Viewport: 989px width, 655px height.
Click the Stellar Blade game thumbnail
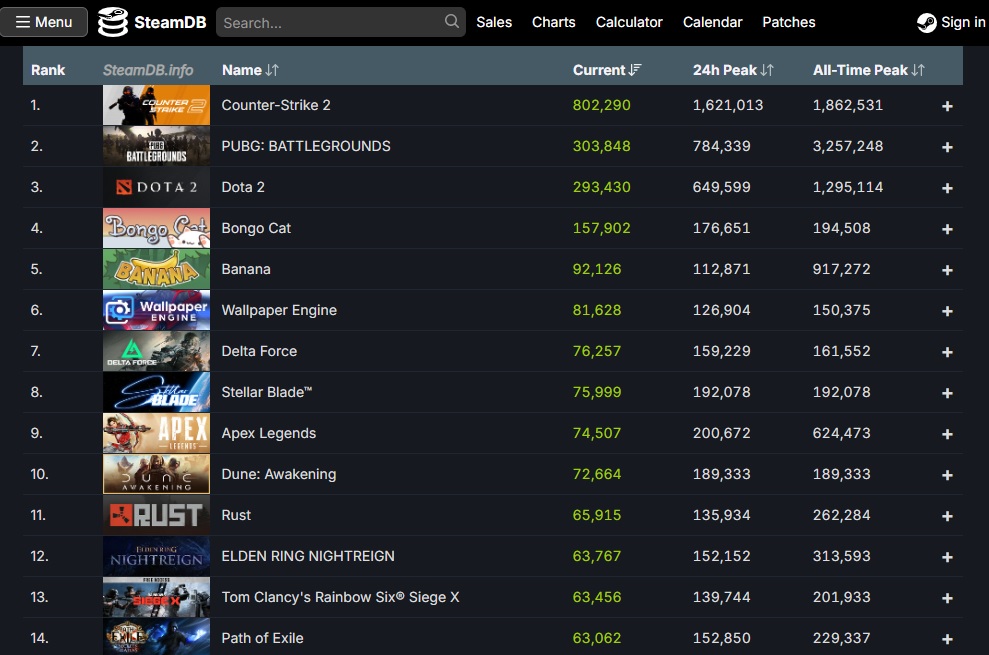pos(156,392)
